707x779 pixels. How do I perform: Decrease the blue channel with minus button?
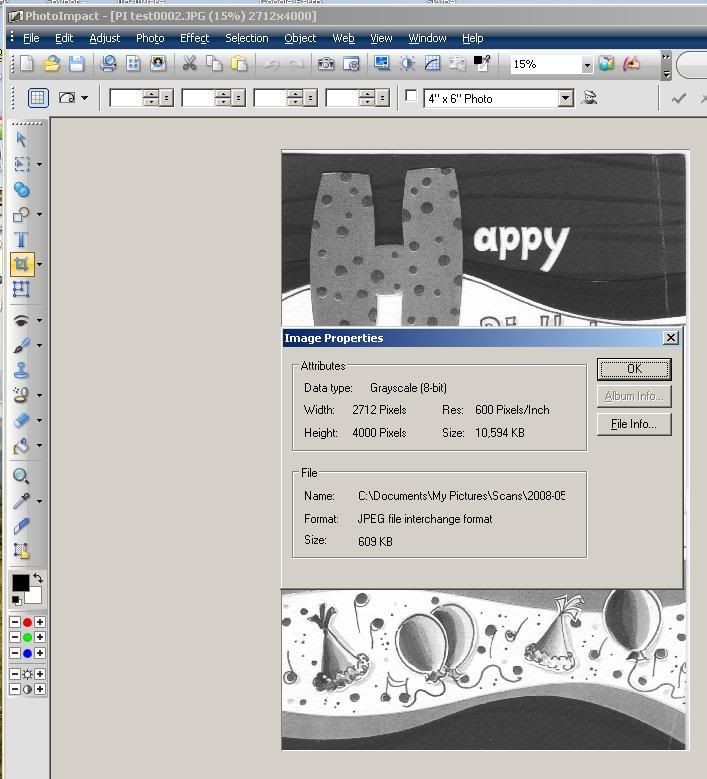(15, 654)
